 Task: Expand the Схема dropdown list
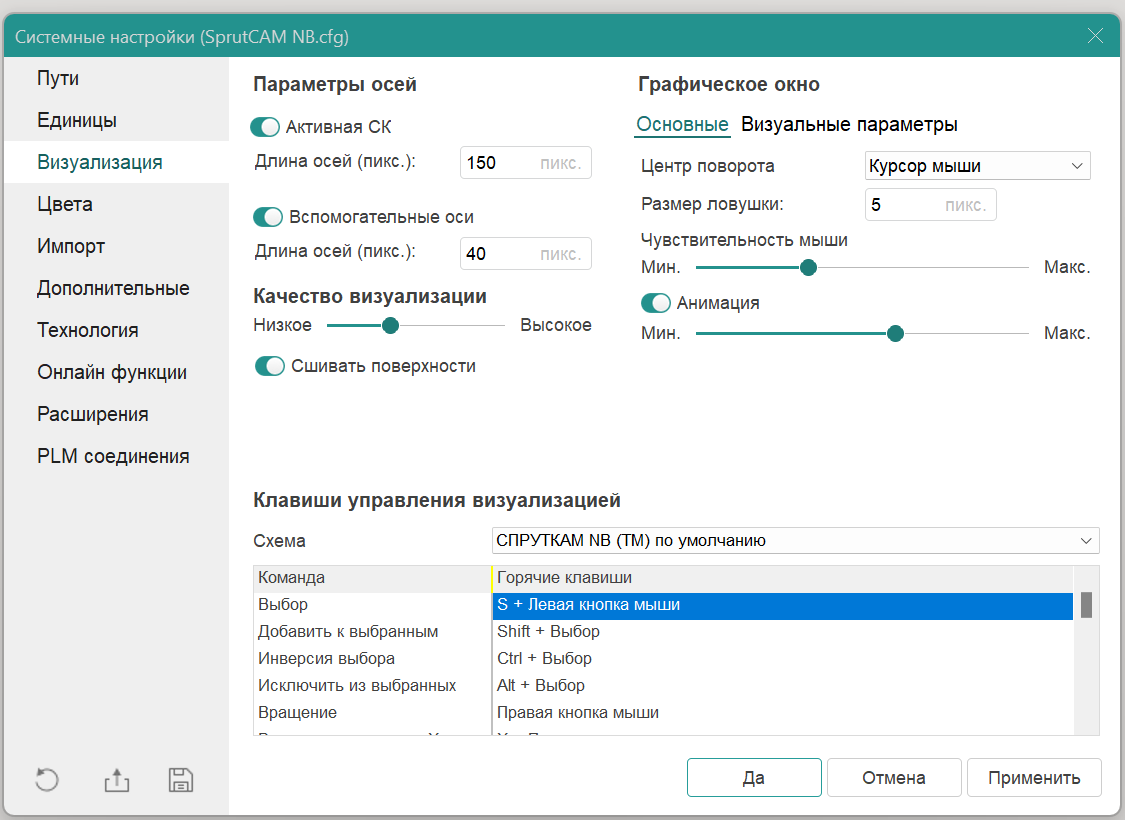796,541
